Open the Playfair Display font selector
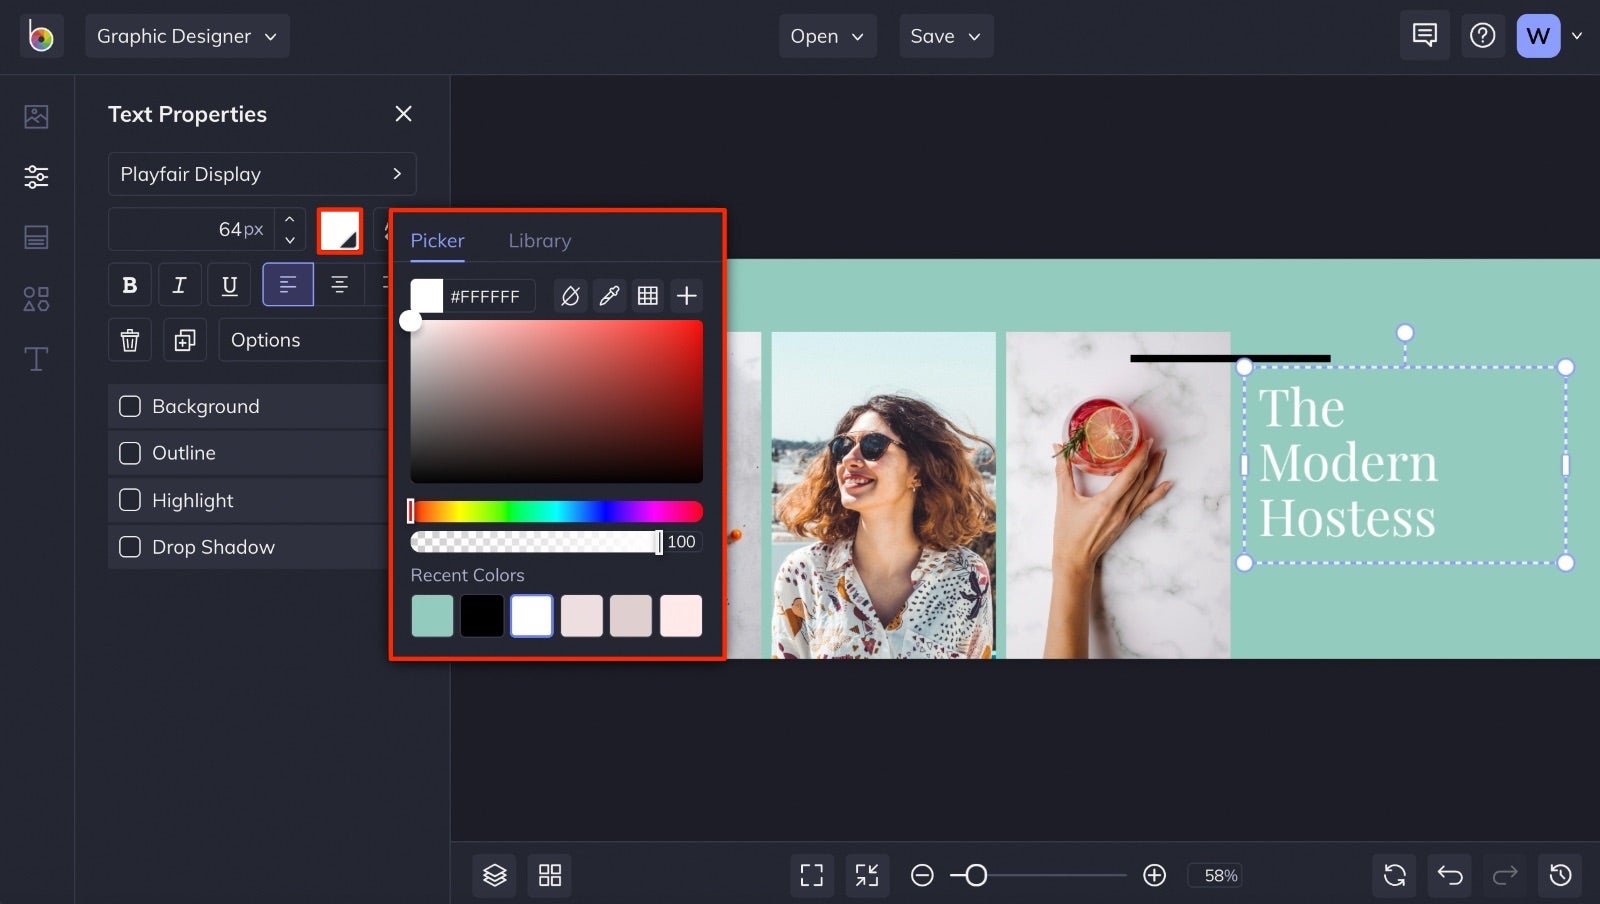Viewport: 1600px width, 904px height. pos(262,173)
